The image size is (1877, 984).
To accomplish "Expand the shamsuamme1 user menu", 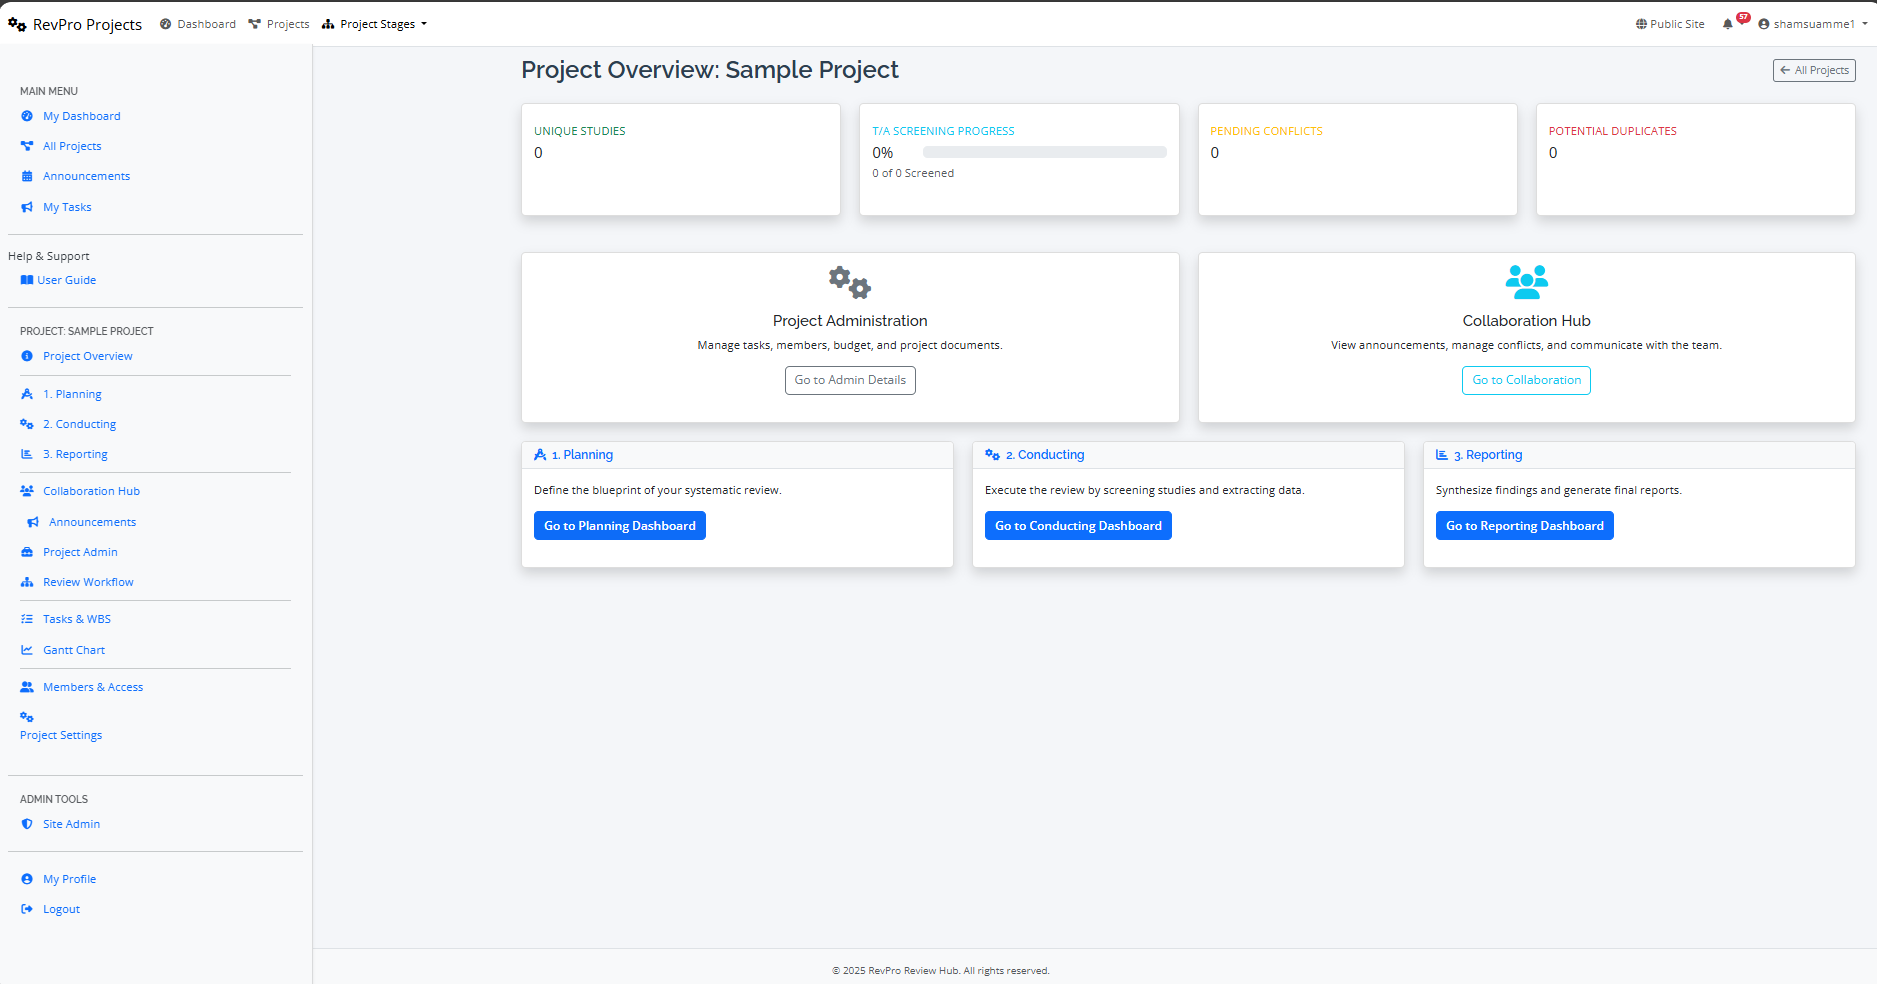I will pos(1813,24).
